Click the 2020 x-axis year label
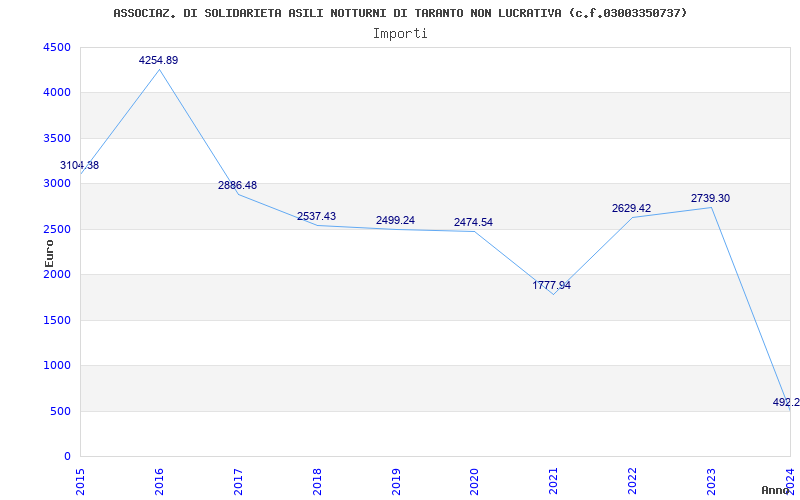The width and height of the screenshot is (800, 500). [x=474, y=482]
